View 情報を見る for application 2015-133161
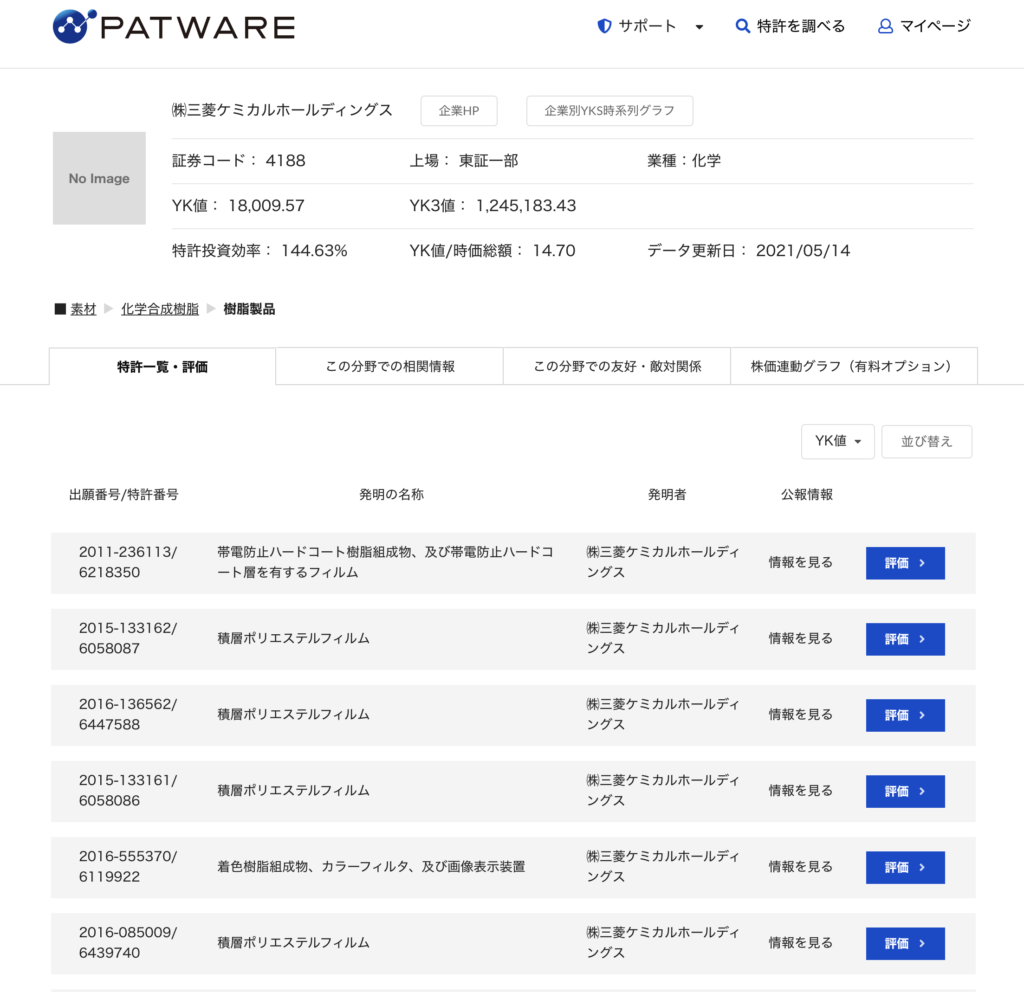 click(801, 790)
